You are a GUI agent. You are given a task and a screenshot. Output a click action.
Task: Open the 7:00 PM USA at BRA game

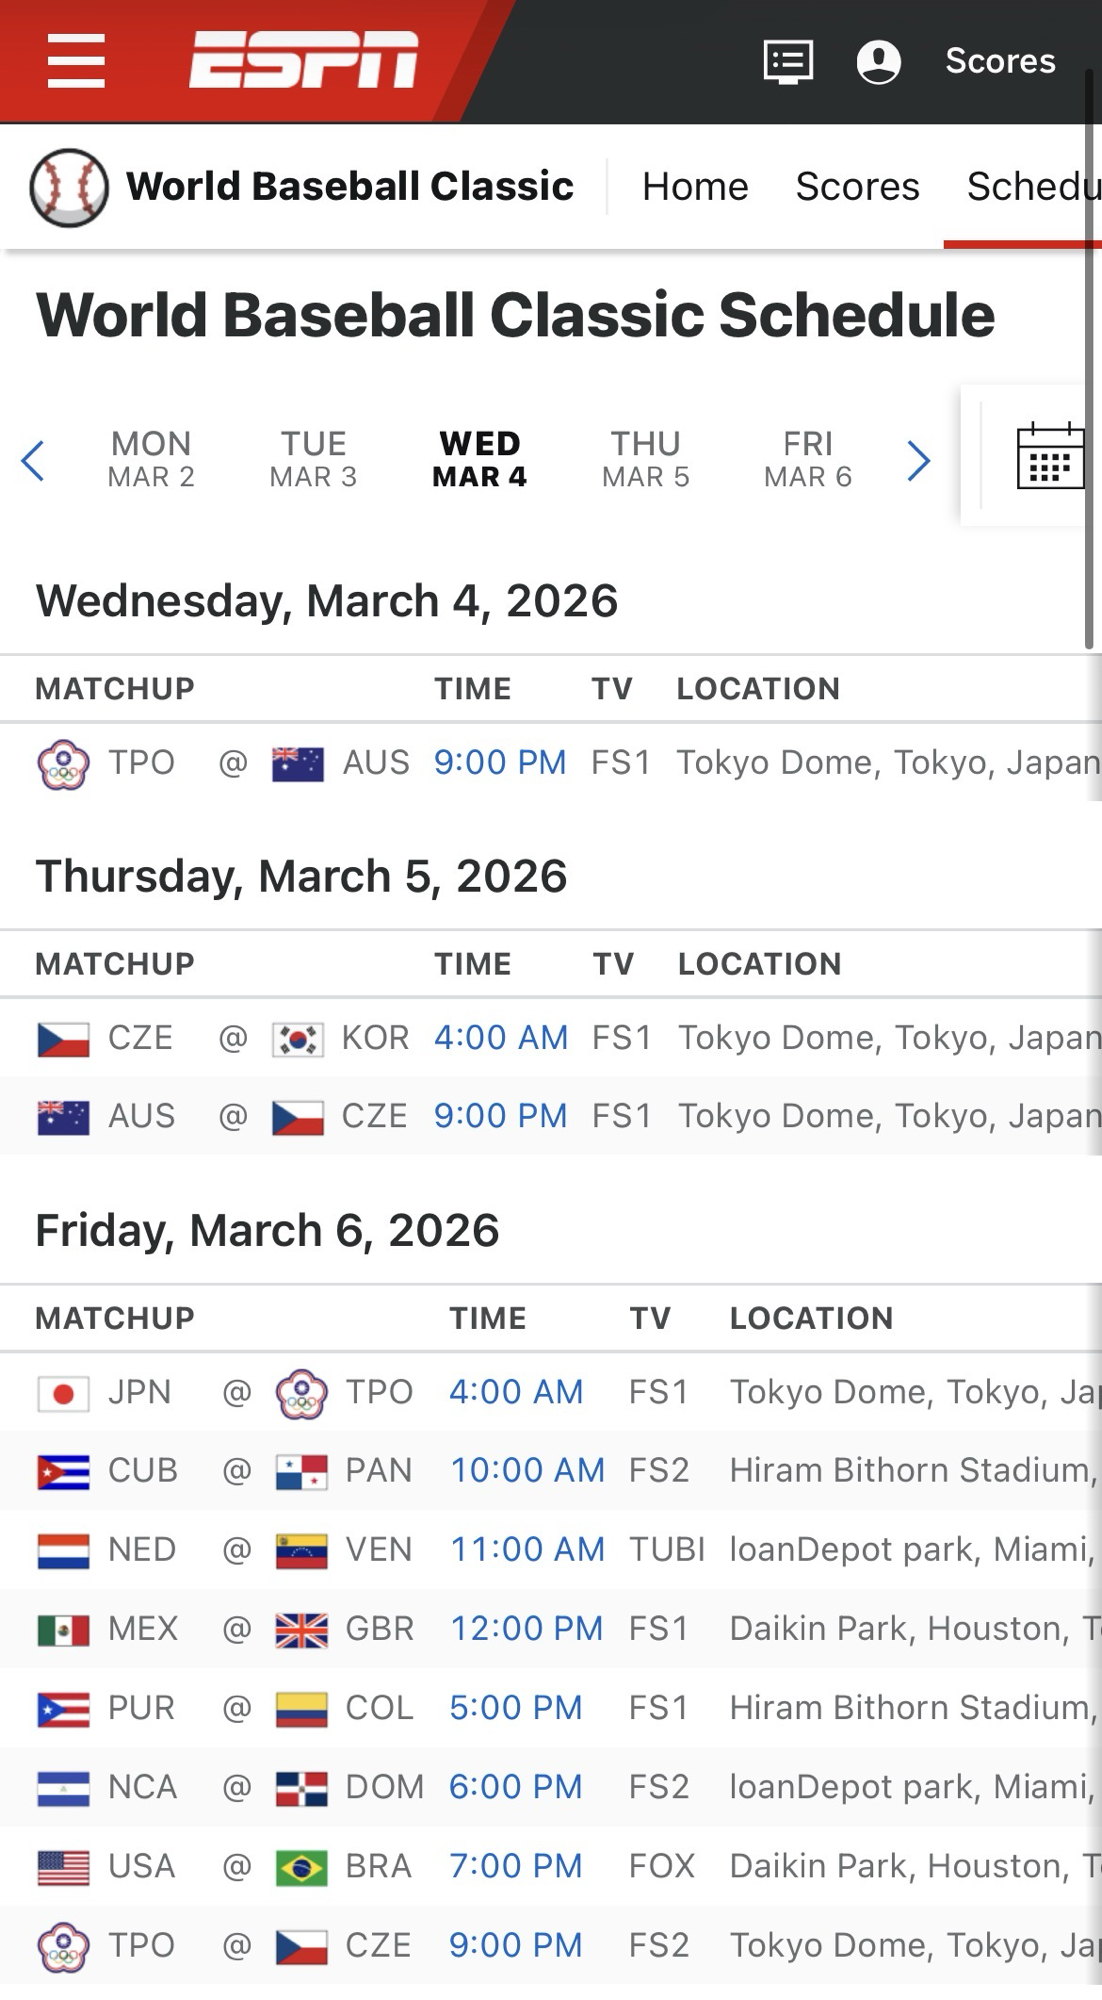click(x=515, y=1866)
